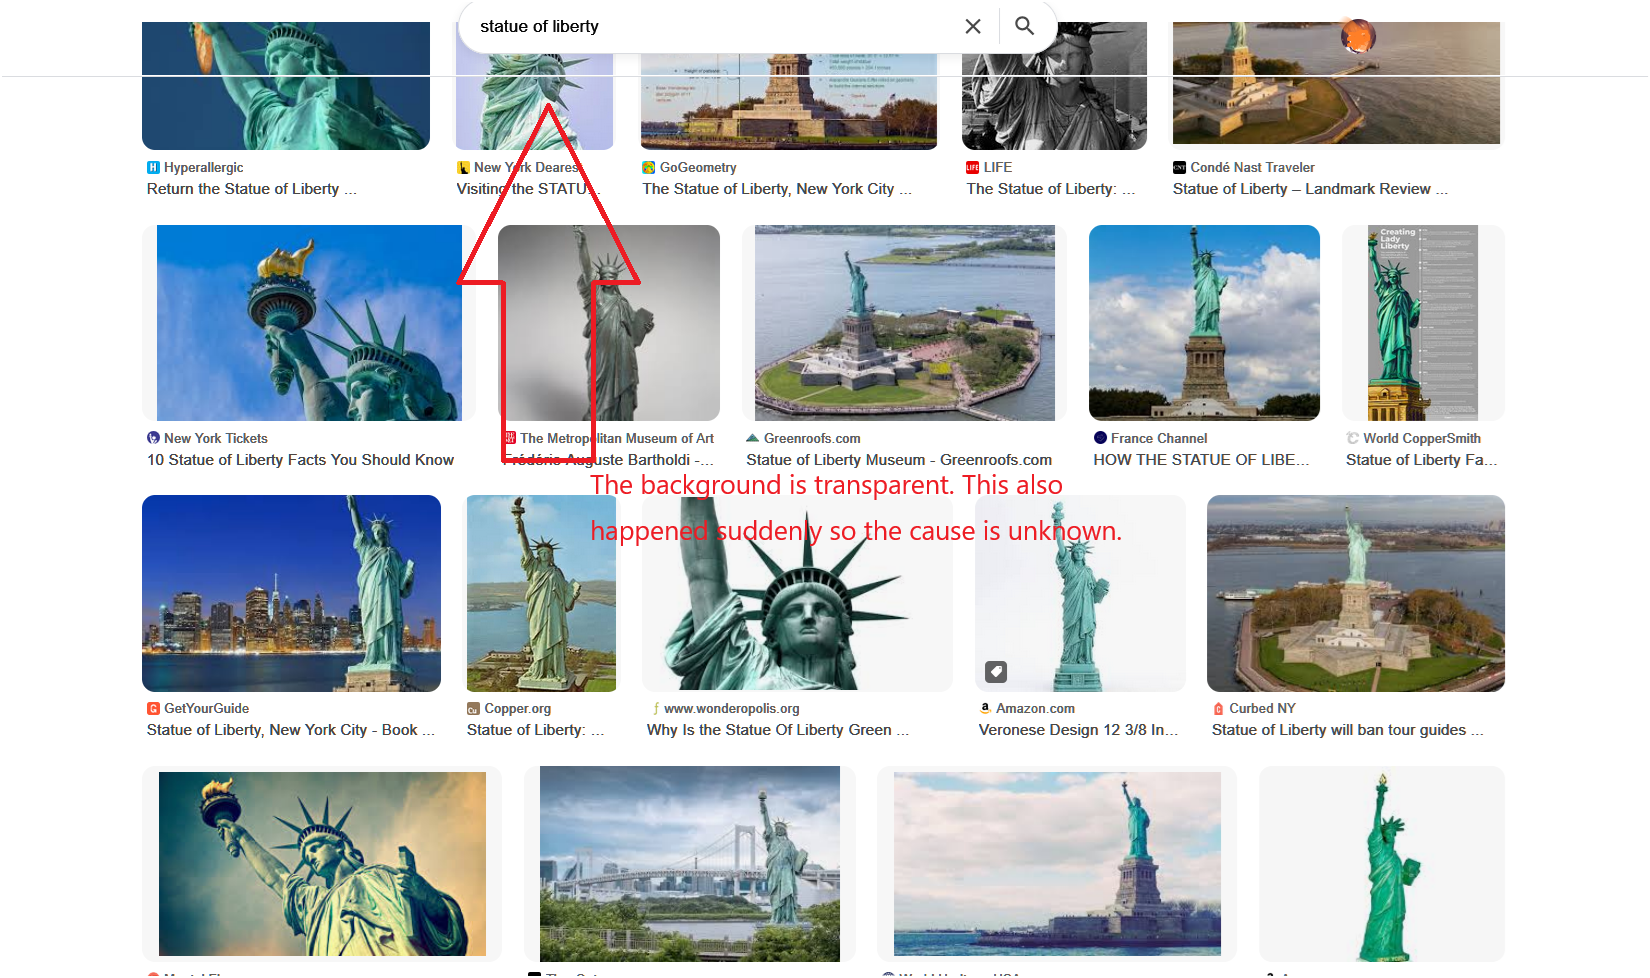Open the World CopperSmith infographic thumbnail
This screenshot has width=1650, height=978.
[x=1422, y=323]
